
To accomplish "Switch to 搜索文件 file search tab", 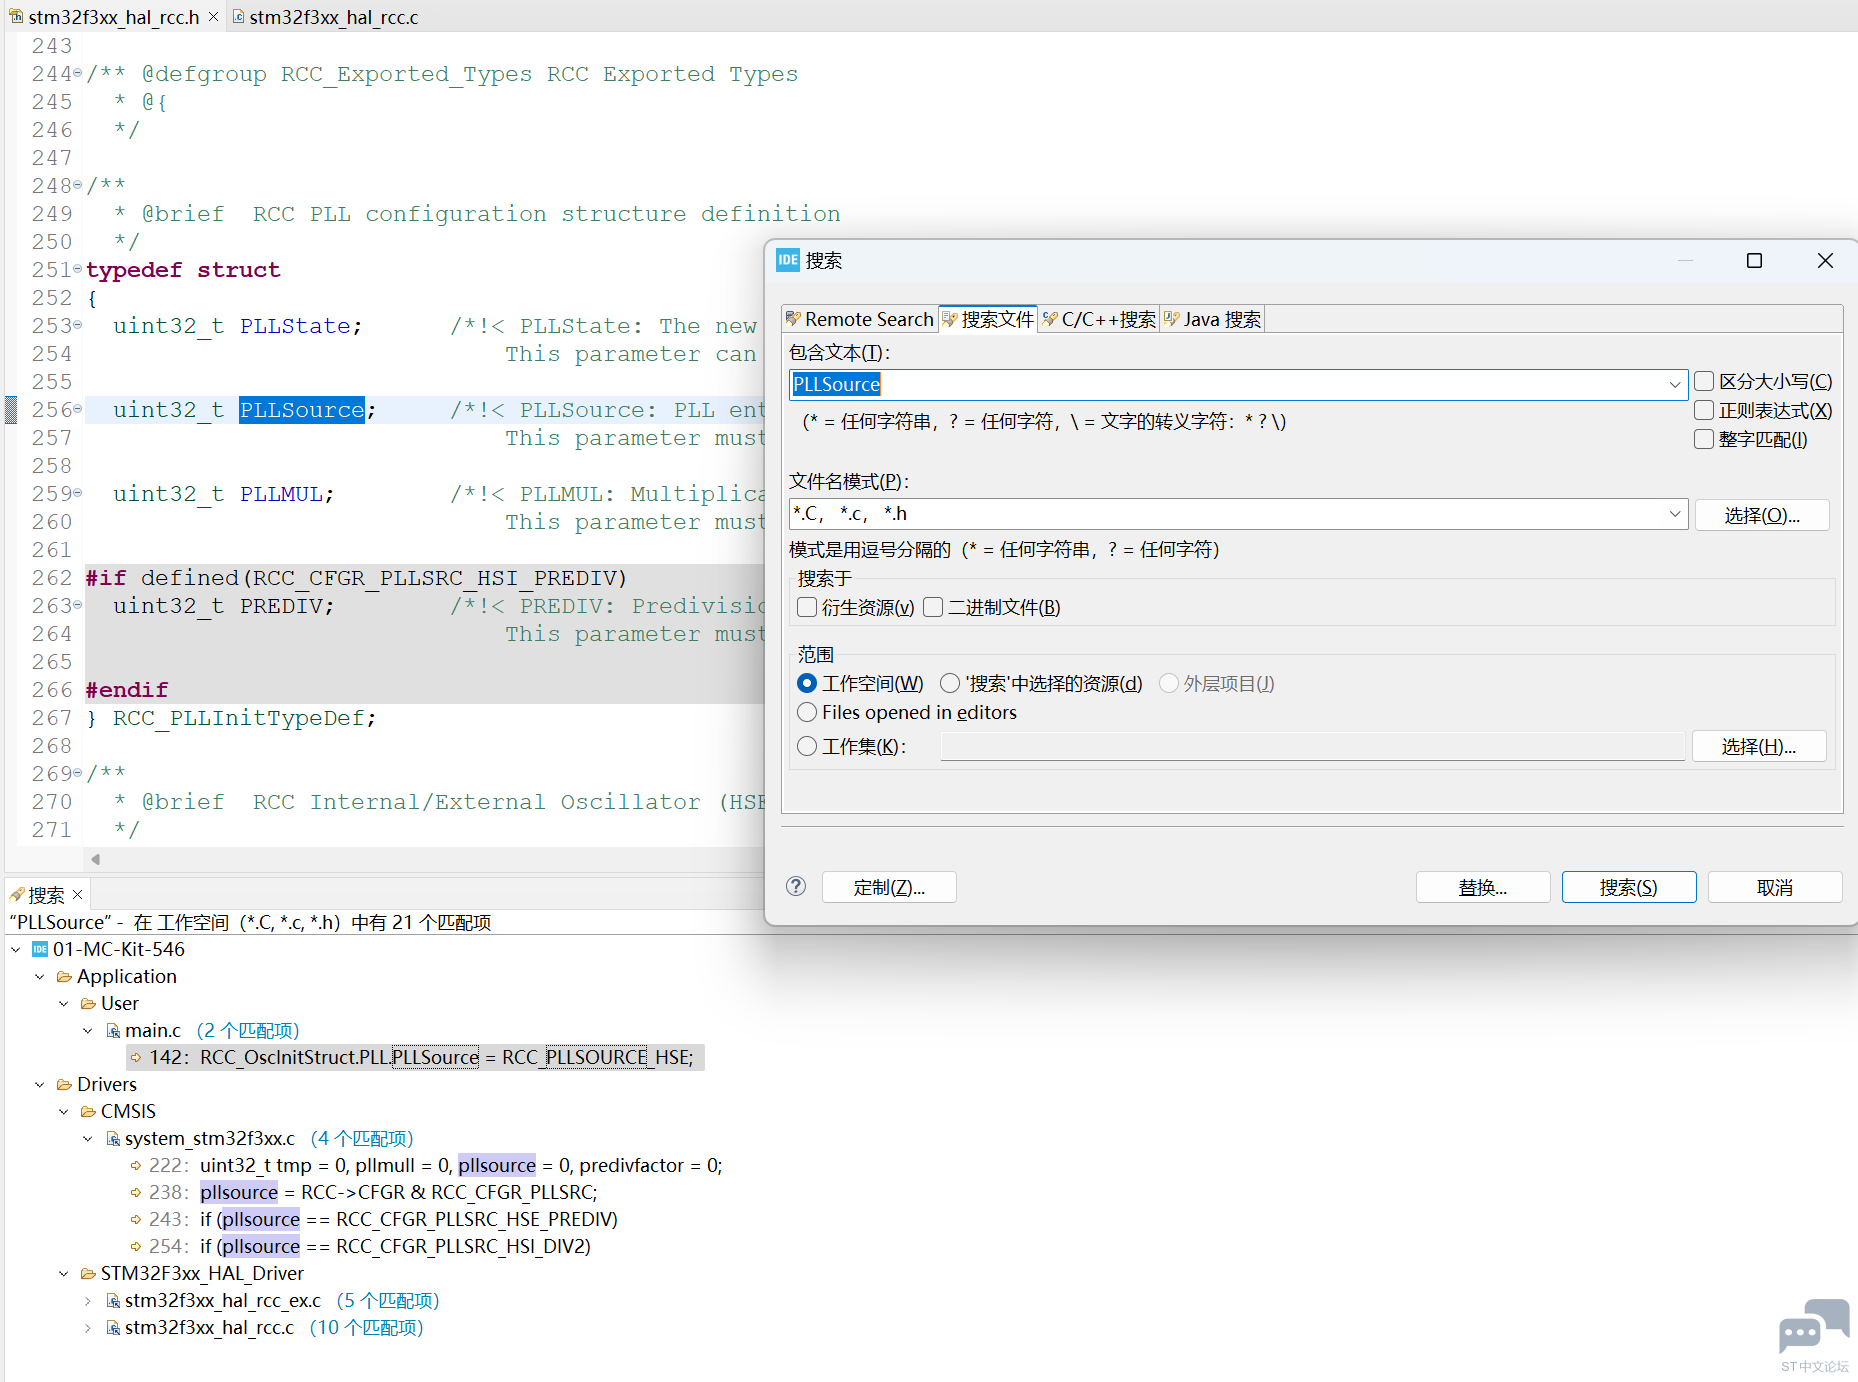I will coord(988,319).
